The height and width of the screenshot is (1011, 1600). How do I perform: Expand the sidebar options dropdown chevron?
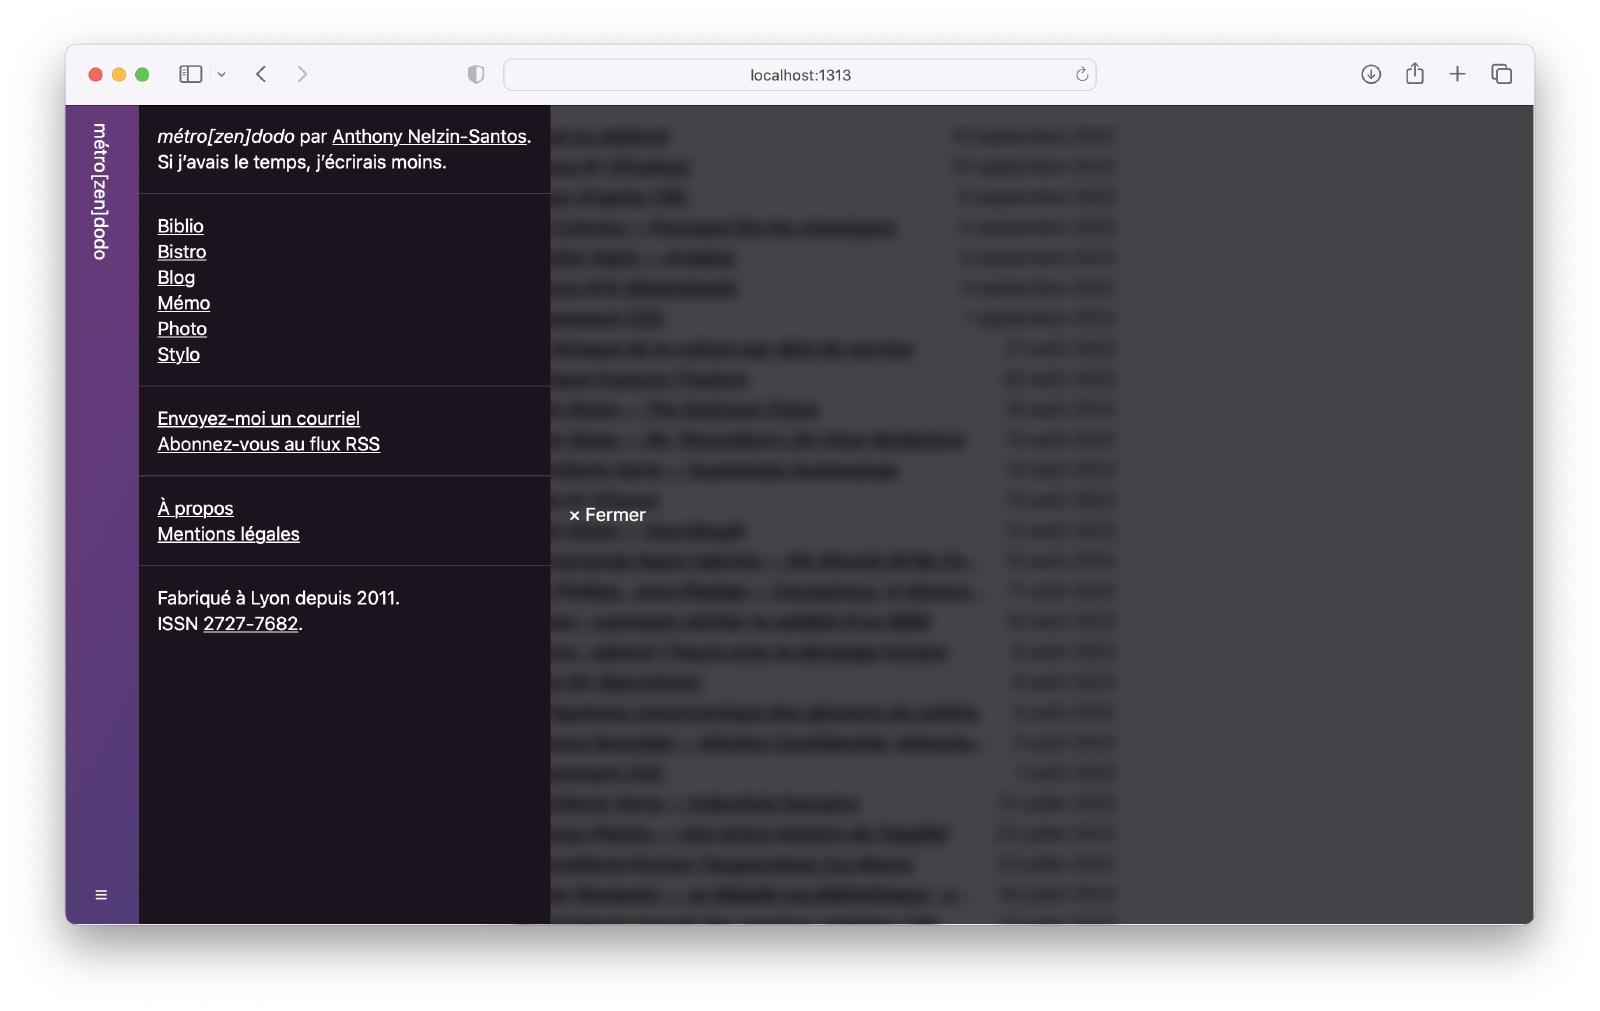pos(222,75)
